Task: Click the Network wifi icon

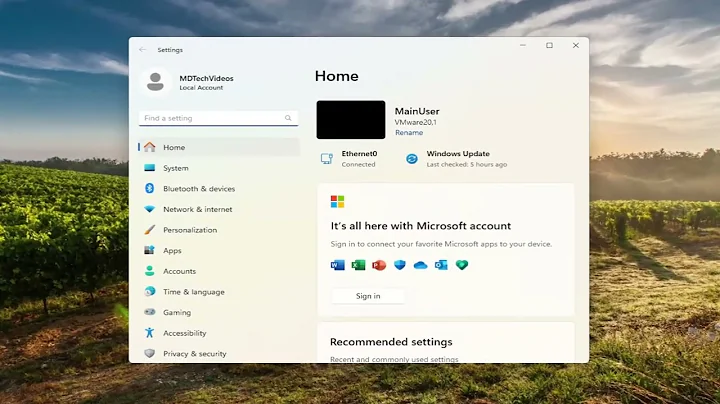Action: coord(150,209)
